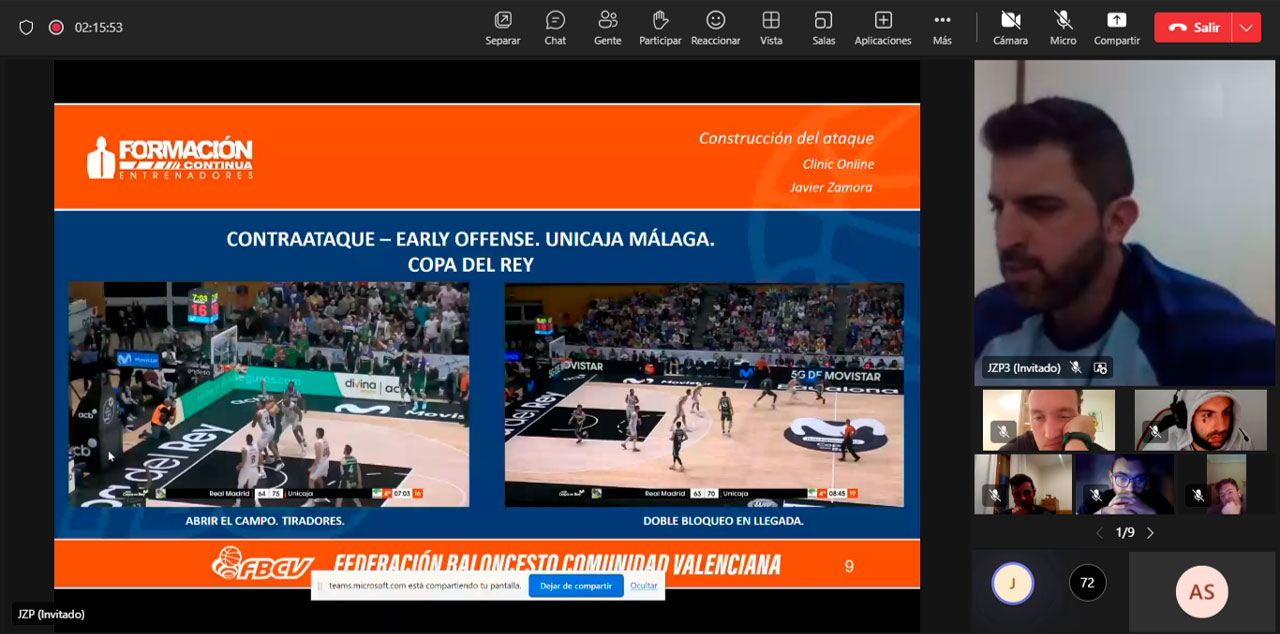Click the Ocultar link
This screenshot has height=634, width=1280.
point(644,586)
